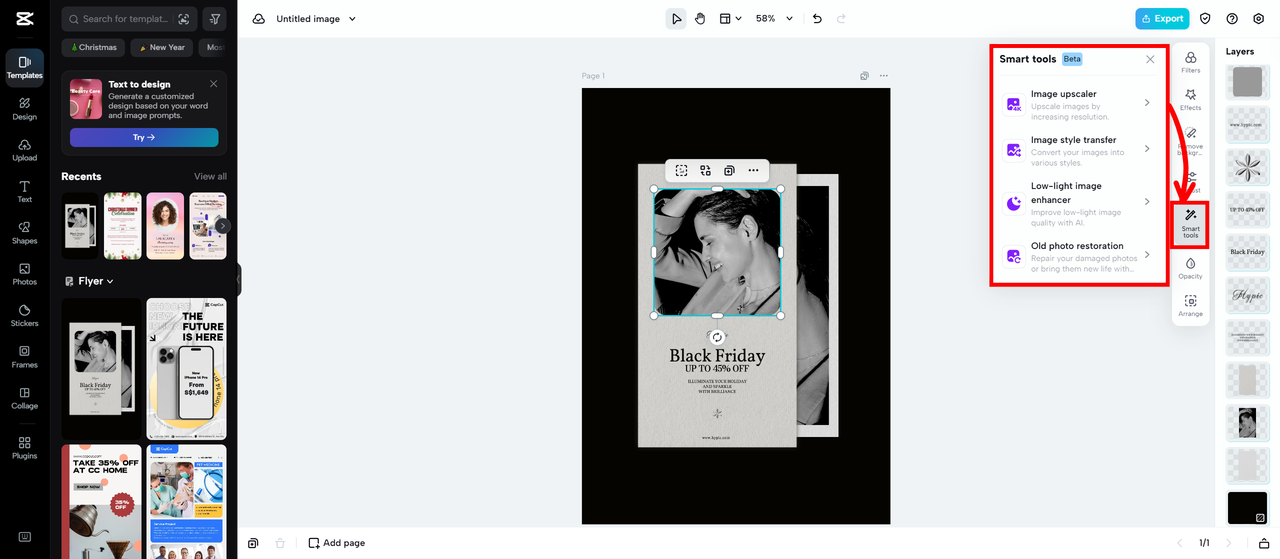The height and width of the screenshot is (559, 1280).
Task: Open the Design sidebar panel
Action: click(25, 108)
